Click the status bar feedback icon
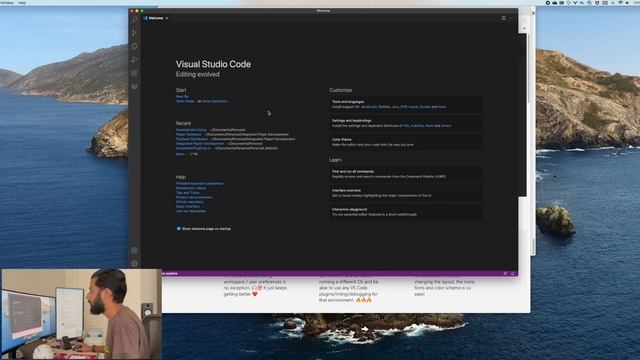The height and width of the screenshot is (360, 640). point(505,273)
